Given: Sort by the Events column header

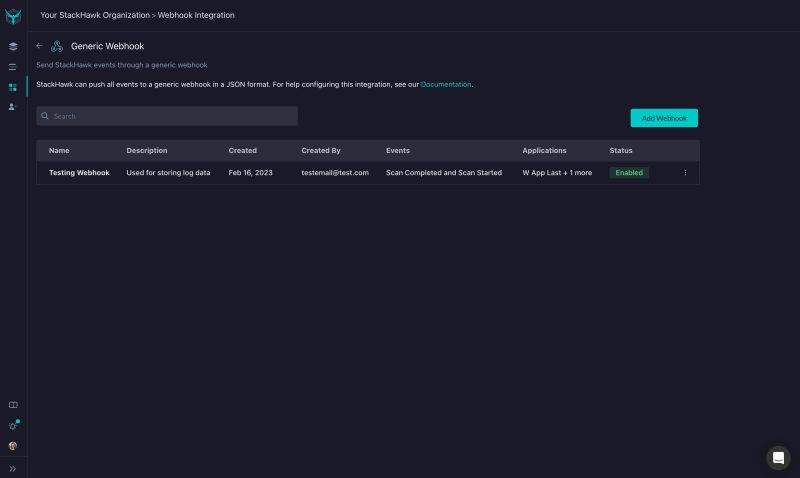Looking at the screenshot, I should coord(397,150).
